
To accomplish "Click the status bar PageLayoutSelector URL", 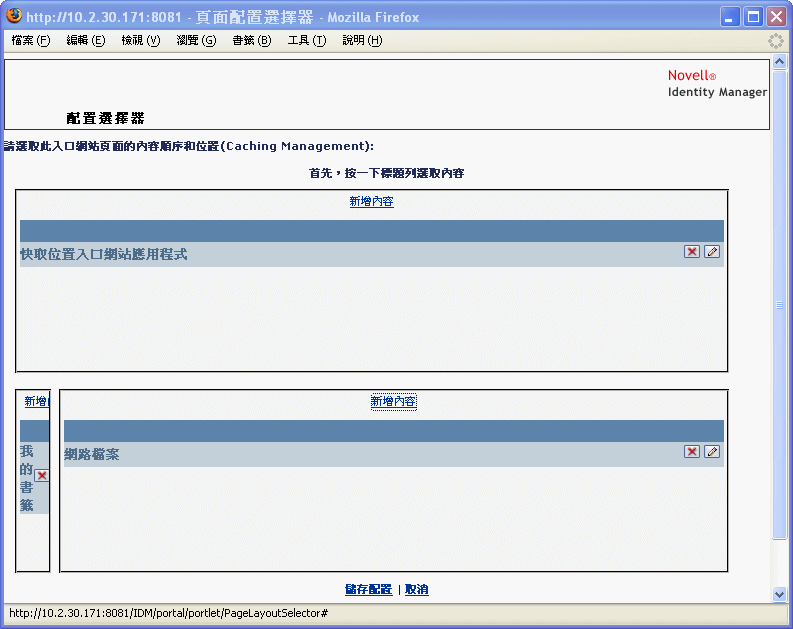I will [x=168, y=613].
